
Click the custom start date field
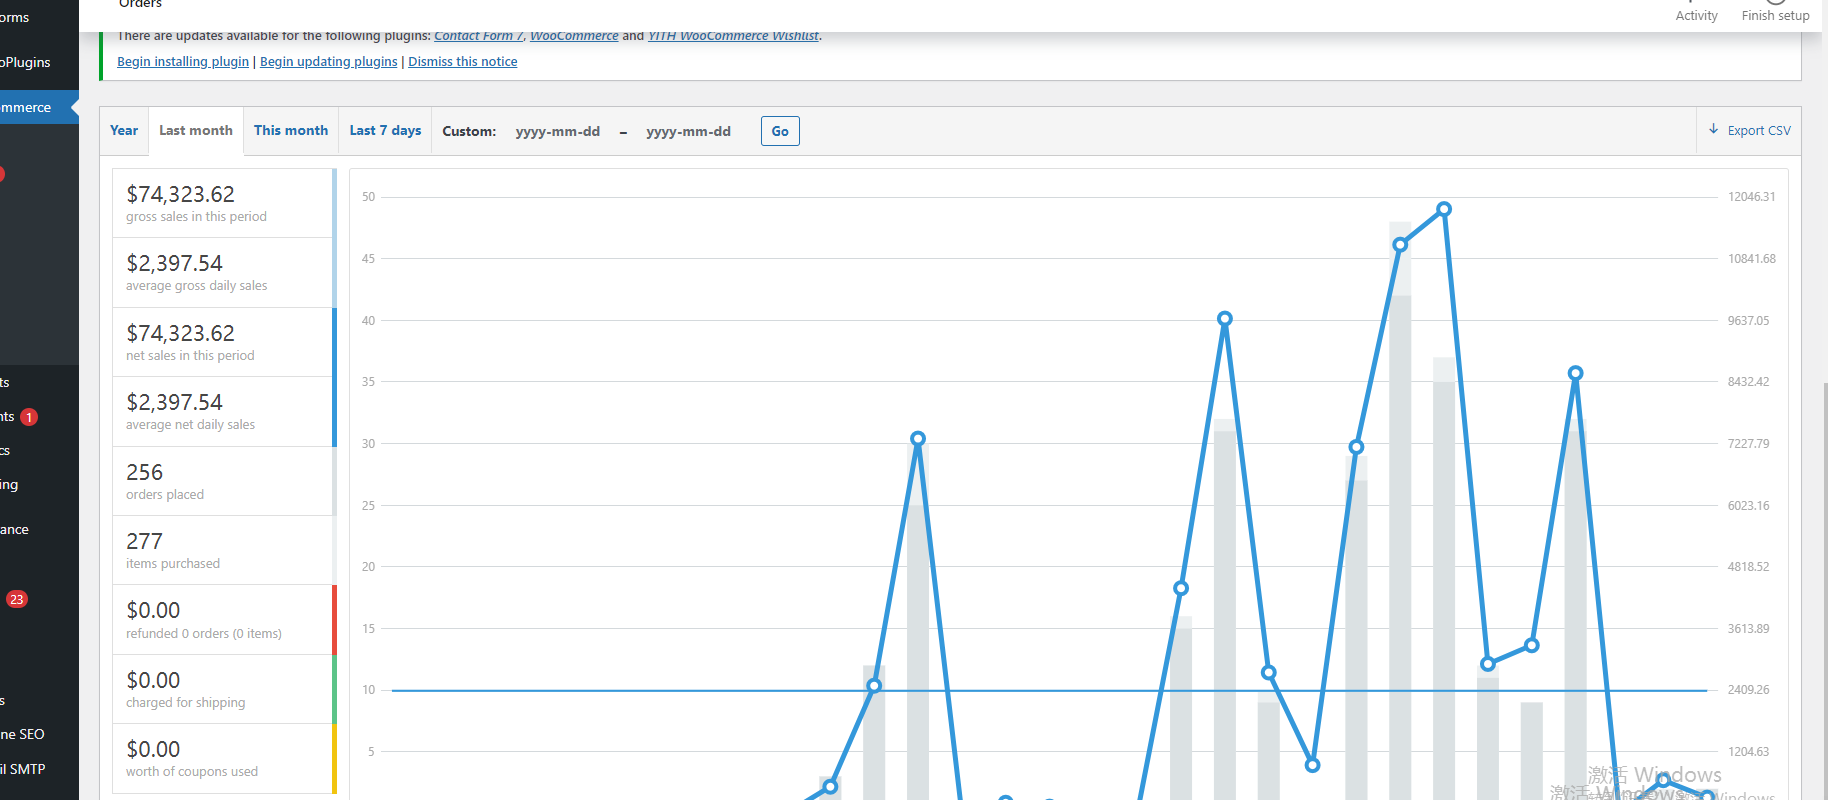click(x=558, y=131)
